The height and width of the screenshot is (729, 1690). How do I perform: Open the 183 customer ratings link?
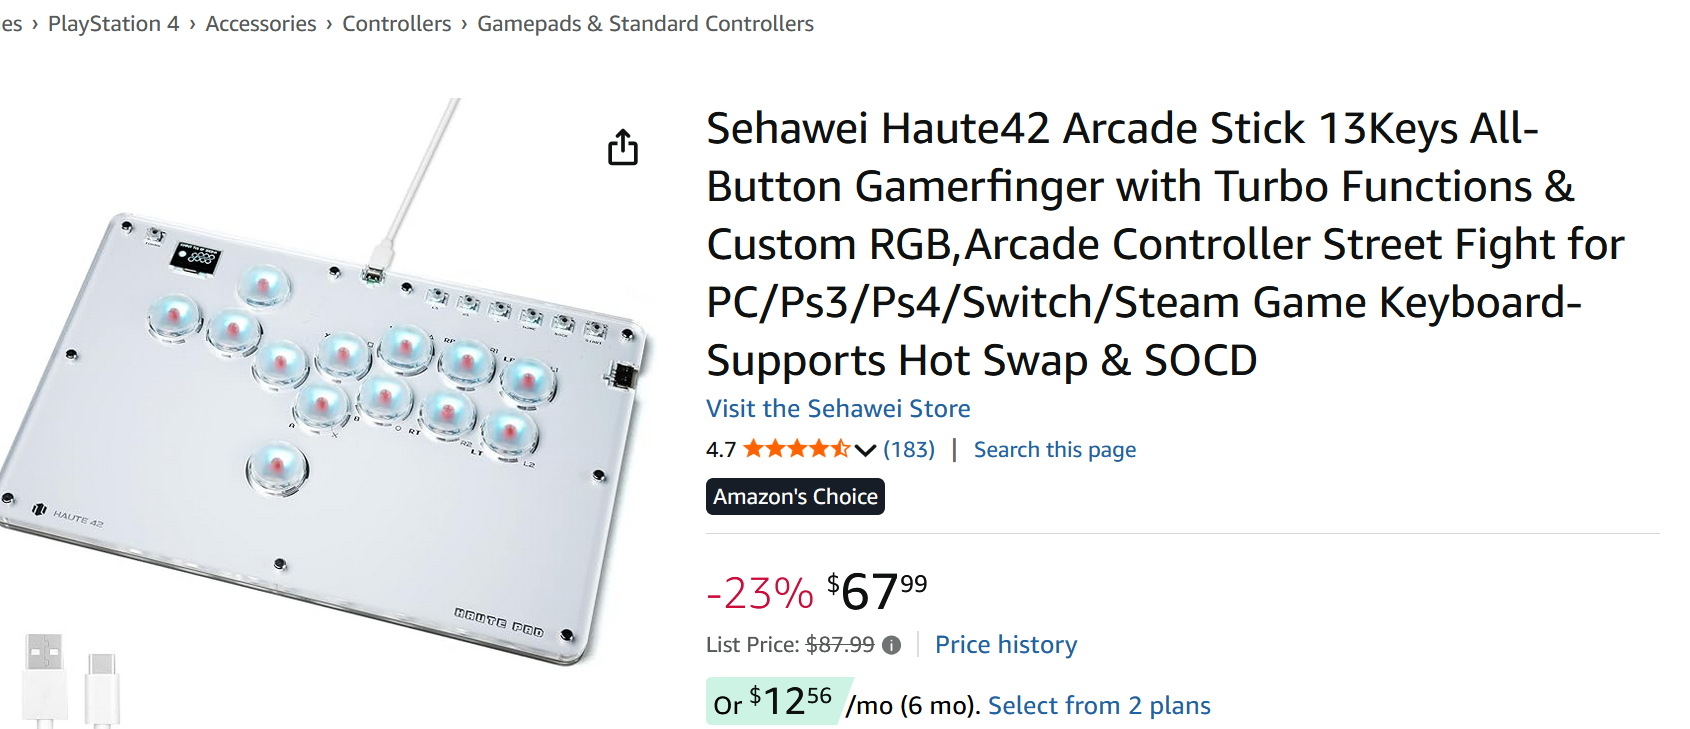pos(908,449)
